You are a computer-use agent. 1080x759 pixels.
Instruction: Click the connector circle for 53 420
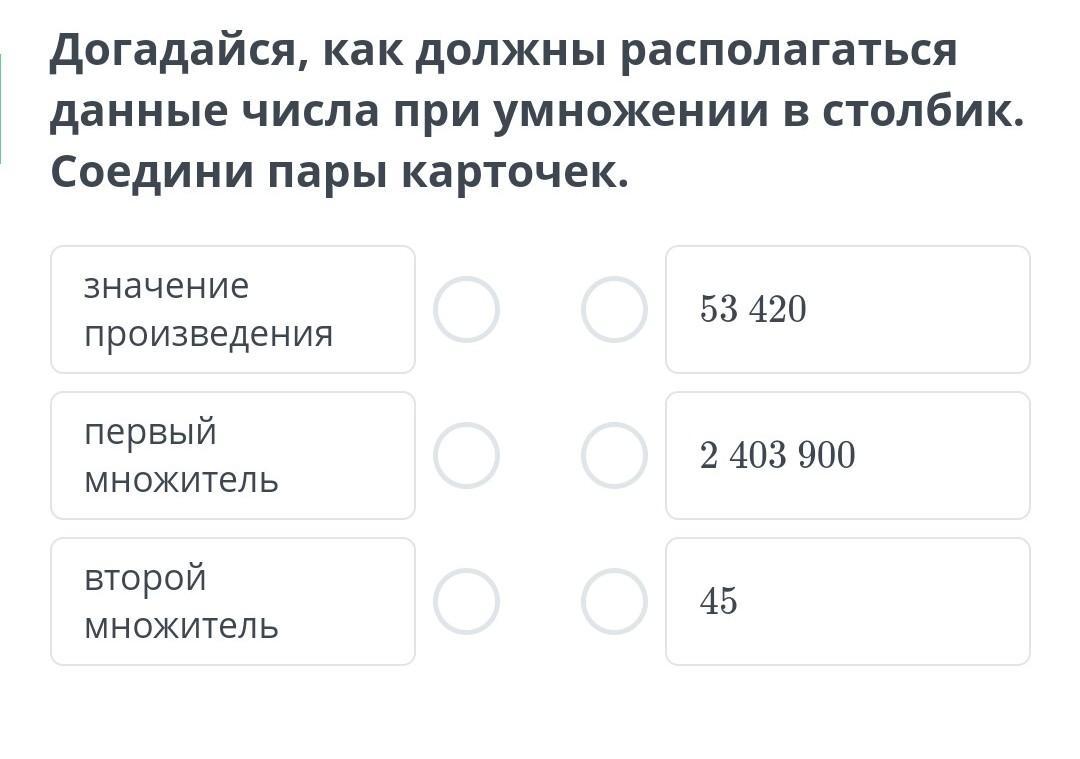(614, 310)
